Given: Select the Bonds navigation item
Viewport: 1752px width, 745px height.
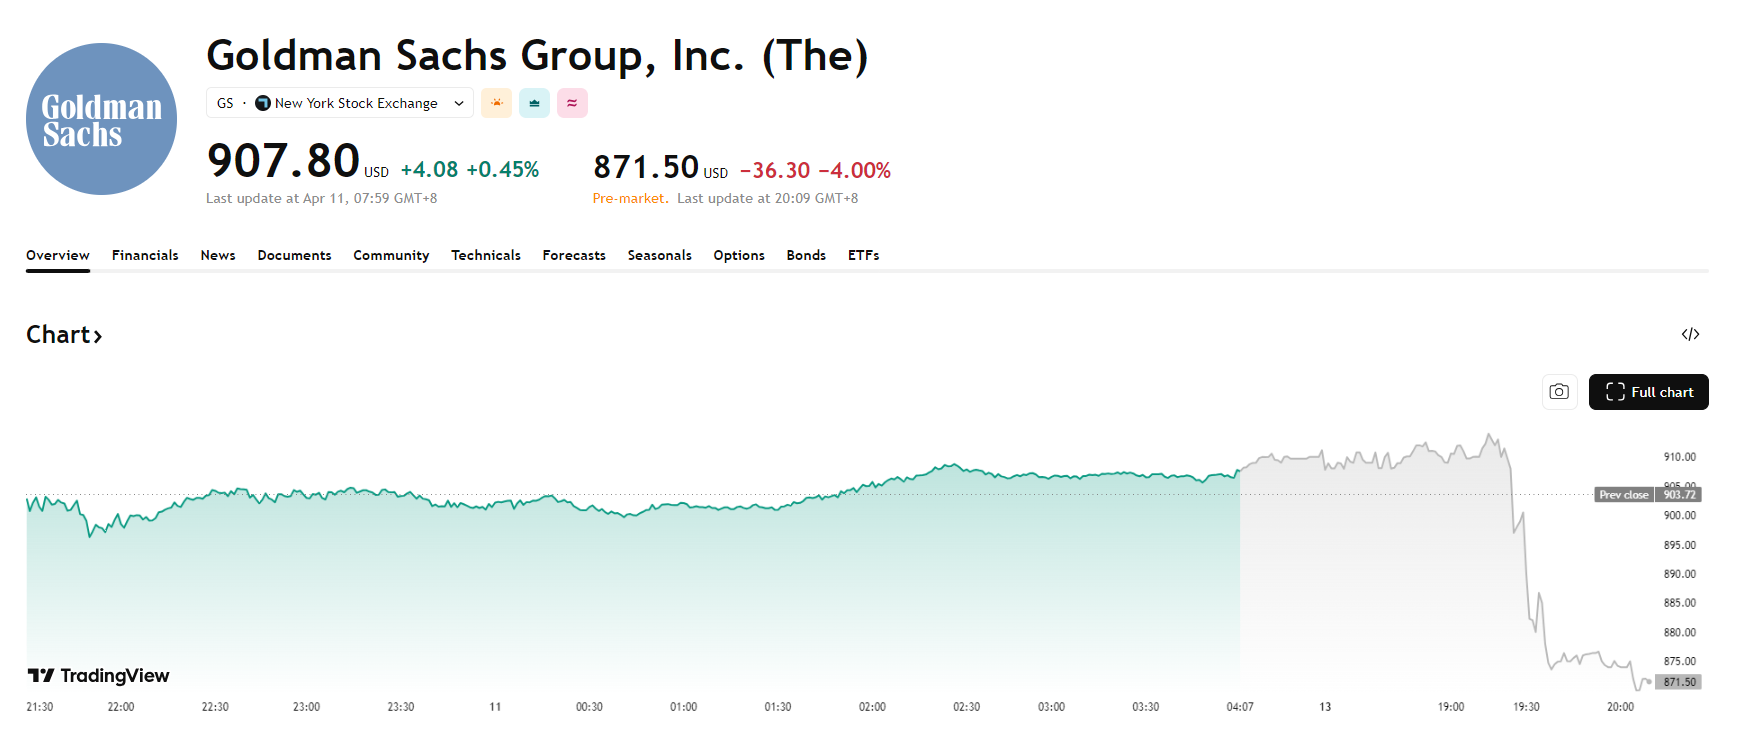Looking at the screenshot, I should coord(806,255).
